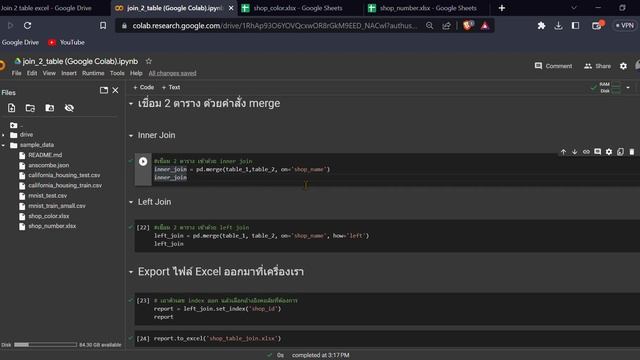The image size is (640, 360).
Task: Open the Edit menu
Action: (x=32, y=73)
